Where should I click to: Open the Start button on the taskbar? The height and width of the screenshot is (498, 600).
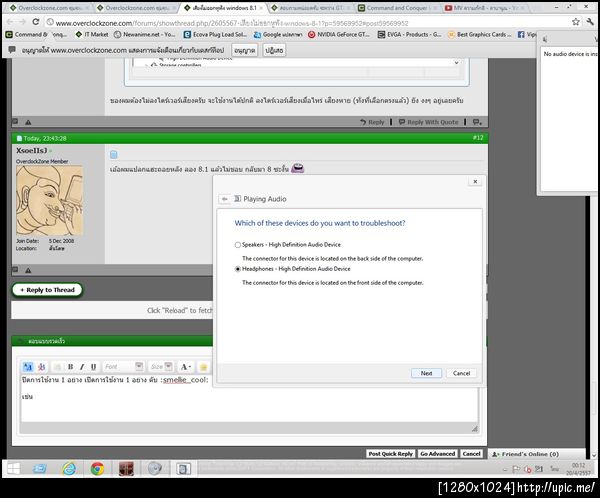pos(13,469)
